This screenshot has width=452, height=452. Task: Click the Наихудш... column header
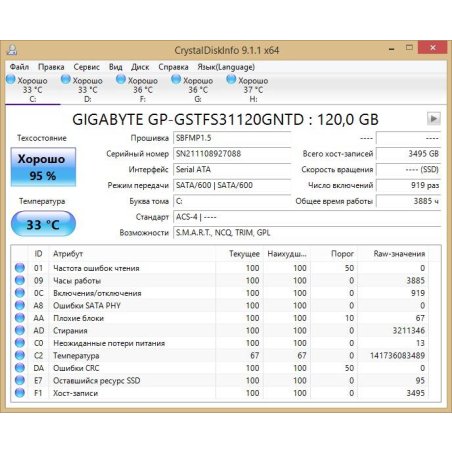coord(287,254)
